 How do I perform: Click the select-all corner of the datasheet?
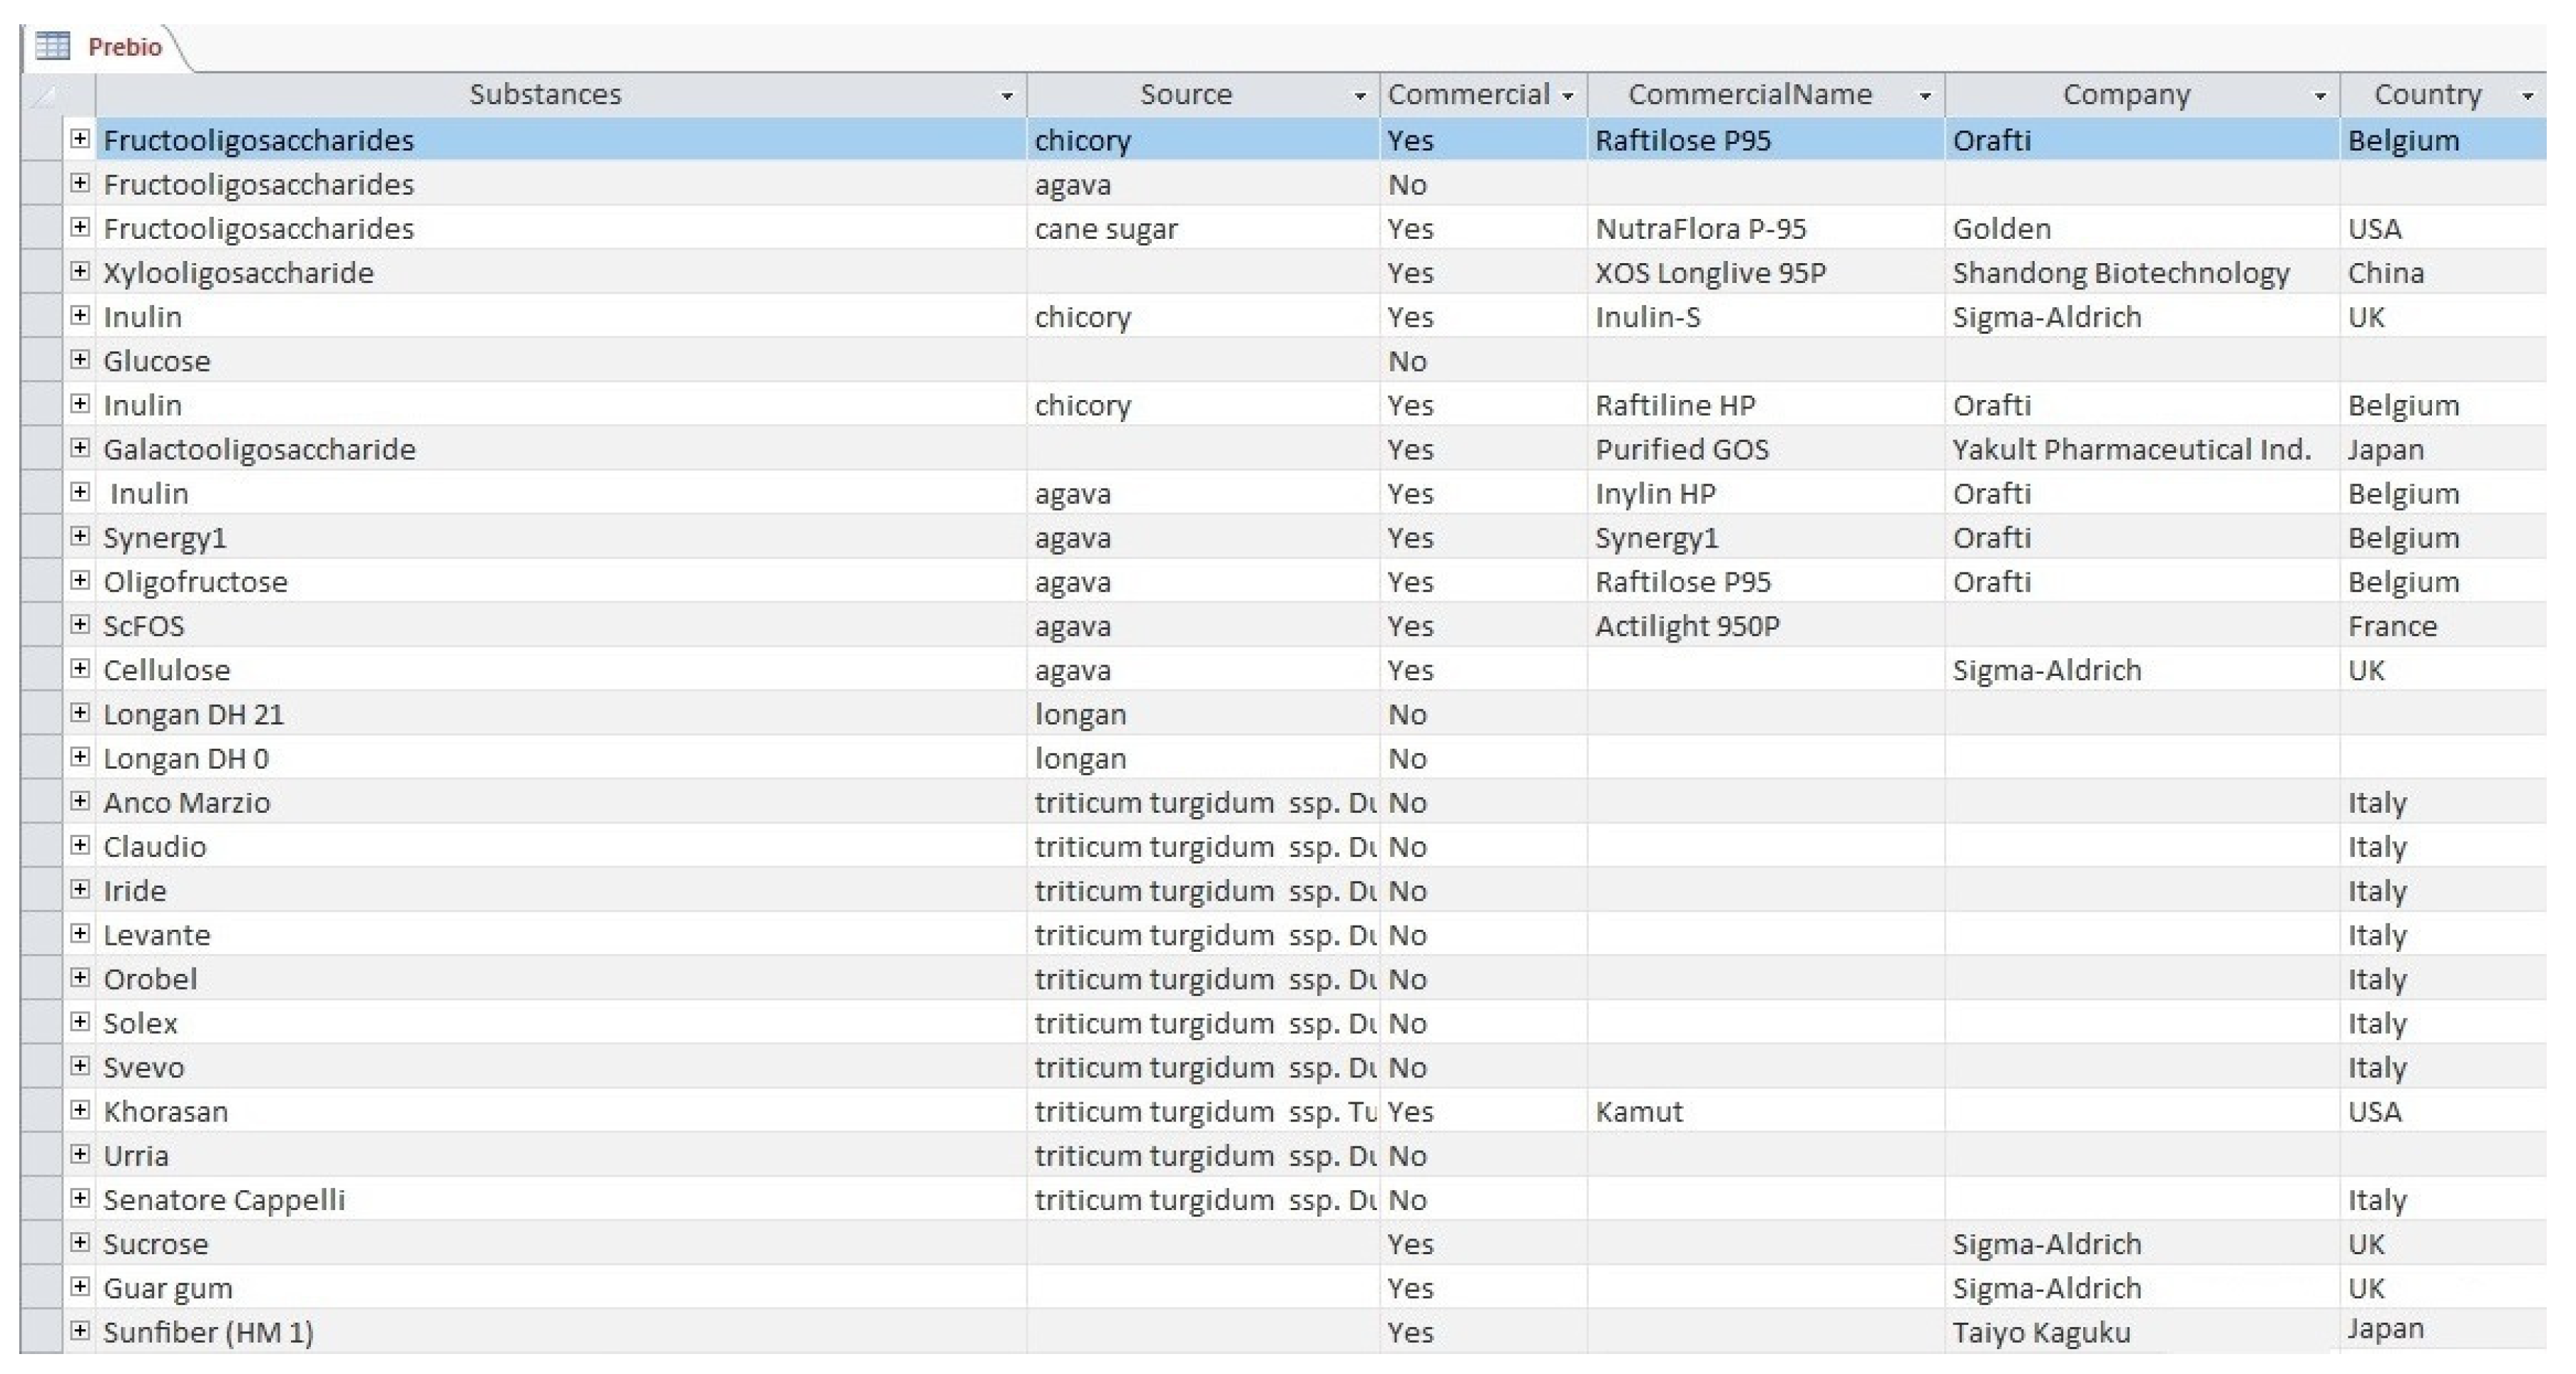tap(42, 96)
